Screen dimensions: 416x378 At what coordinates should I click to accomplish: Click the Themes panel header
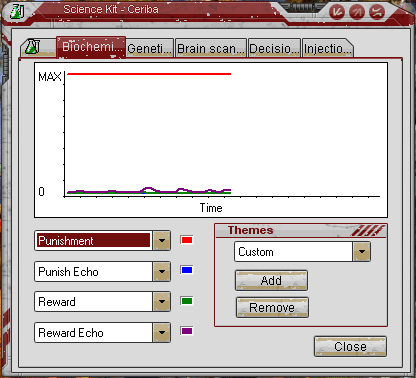tap(301, 230)
